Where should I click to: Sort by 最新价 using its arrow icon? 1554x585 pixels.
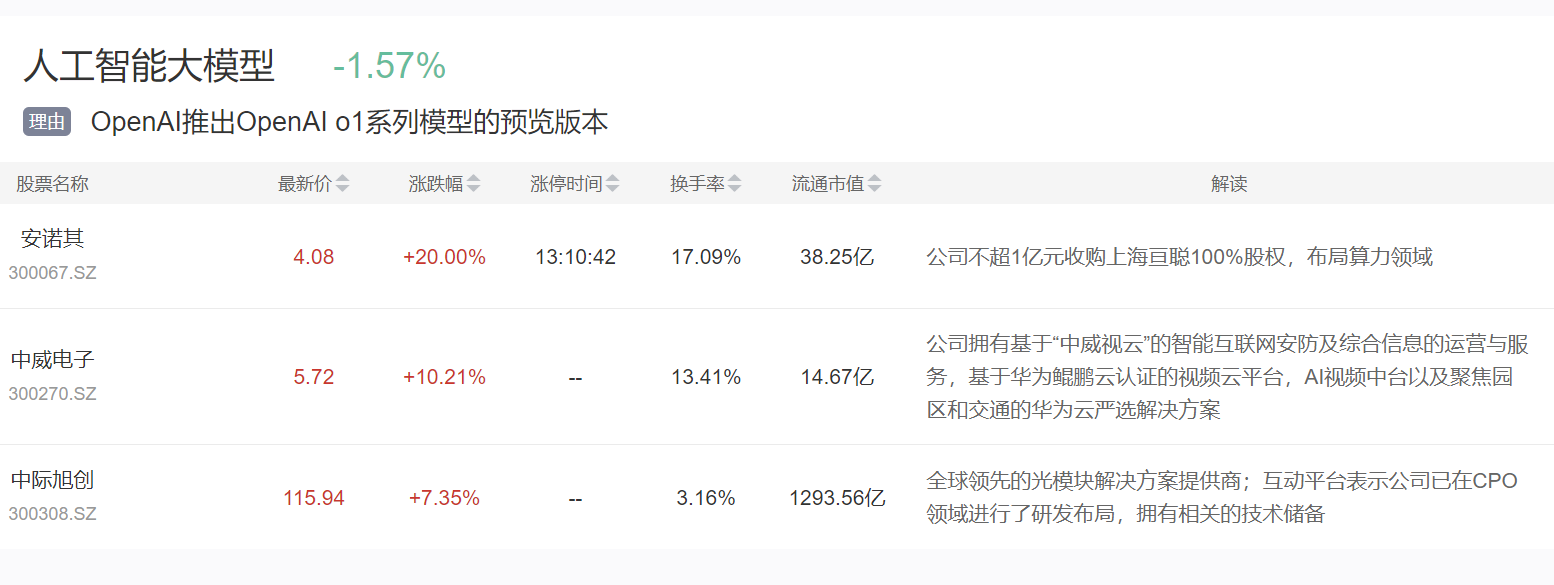tap(343, 184)
